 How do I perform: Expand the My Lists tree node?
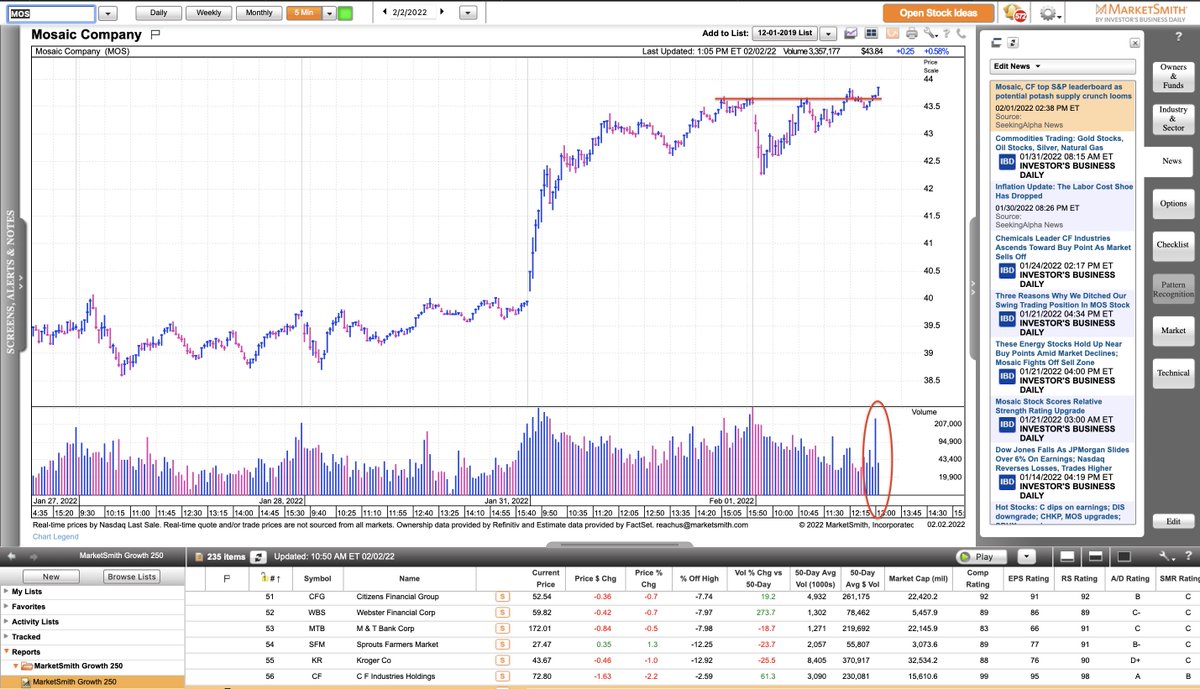point(6,591)
